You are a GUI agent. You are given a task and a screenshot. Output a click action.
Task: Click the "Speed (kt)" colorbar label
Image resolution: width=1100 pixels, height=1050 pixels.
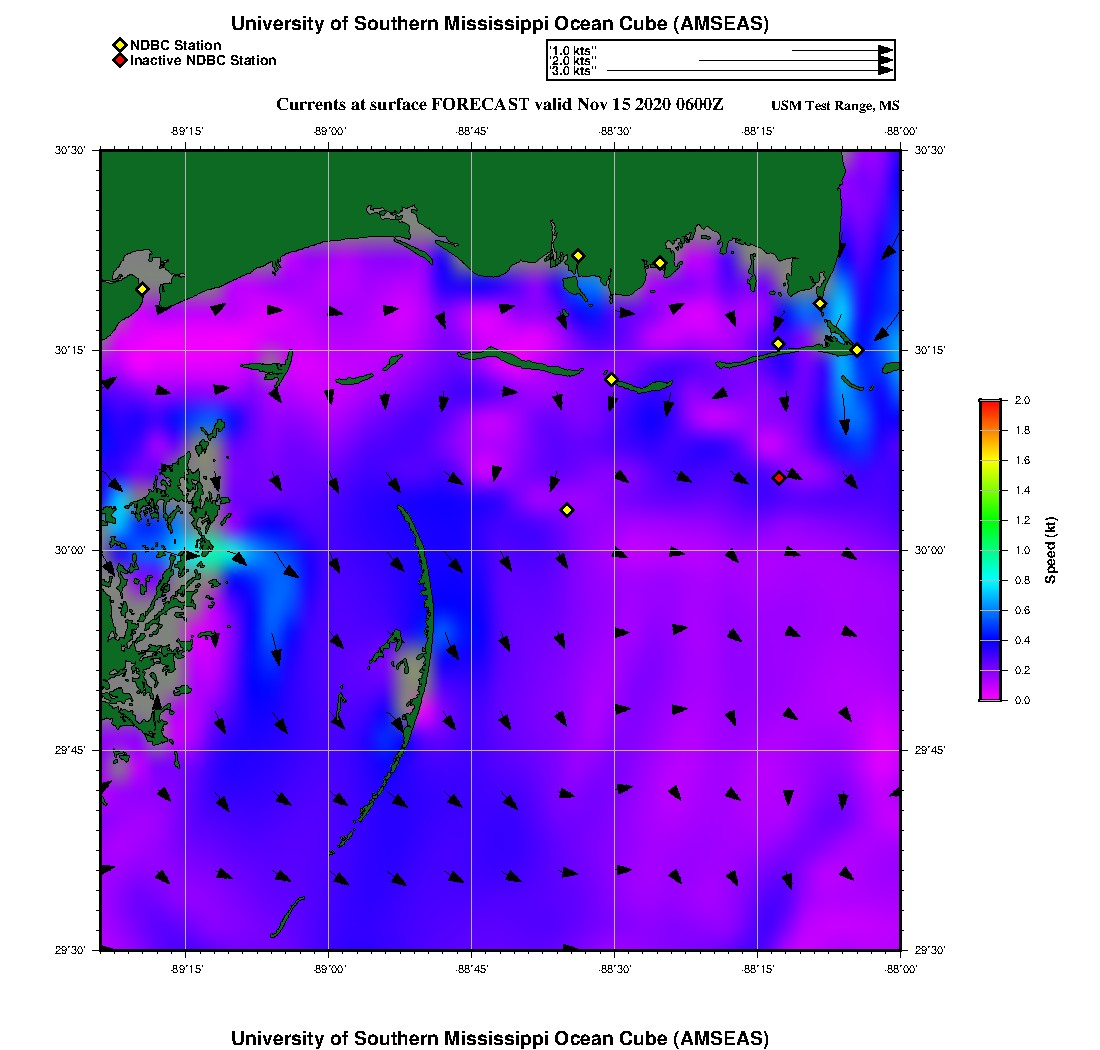[1050, 550]
